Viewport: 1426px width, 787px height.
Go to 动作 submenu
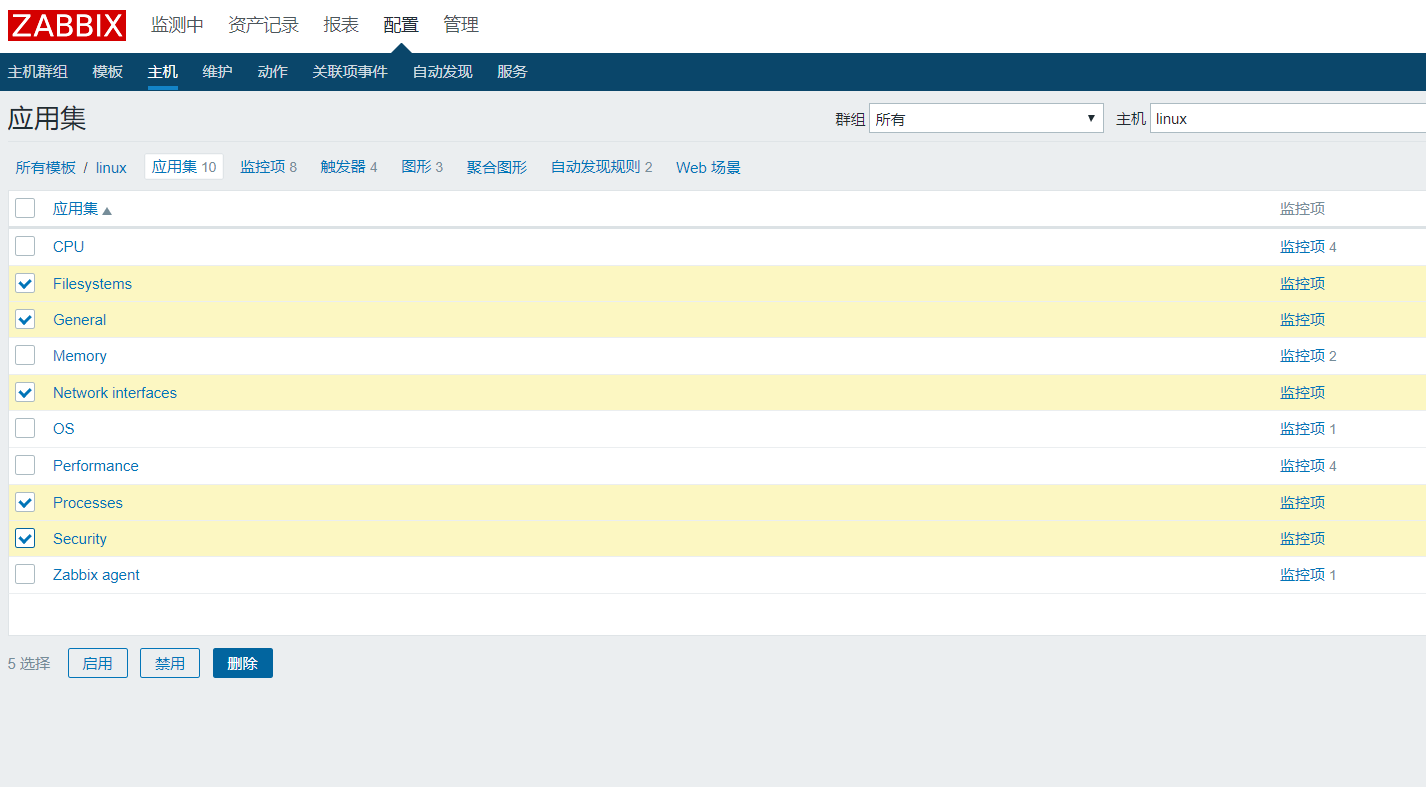[x=272, y=72]
